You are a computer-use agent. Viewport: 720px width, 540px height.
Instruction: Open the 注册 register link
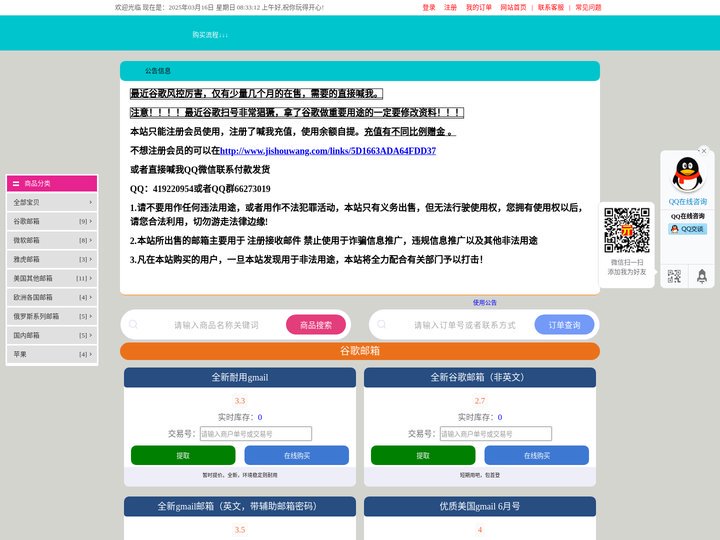pyautogui.click(x=450, y=7)
